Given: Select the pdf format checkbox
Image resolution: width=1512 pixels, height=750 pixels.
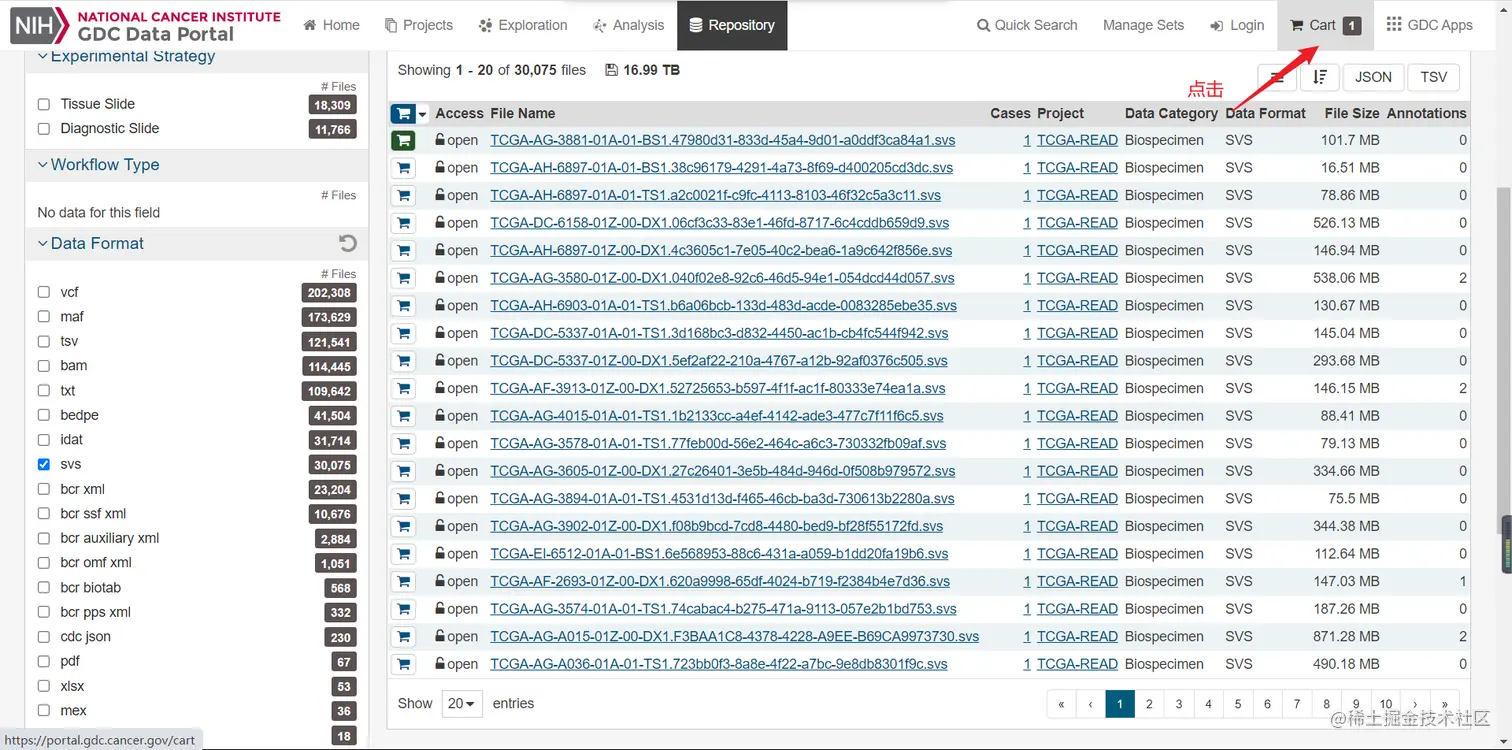Looking at the screenshot, I should coord(44,661).
